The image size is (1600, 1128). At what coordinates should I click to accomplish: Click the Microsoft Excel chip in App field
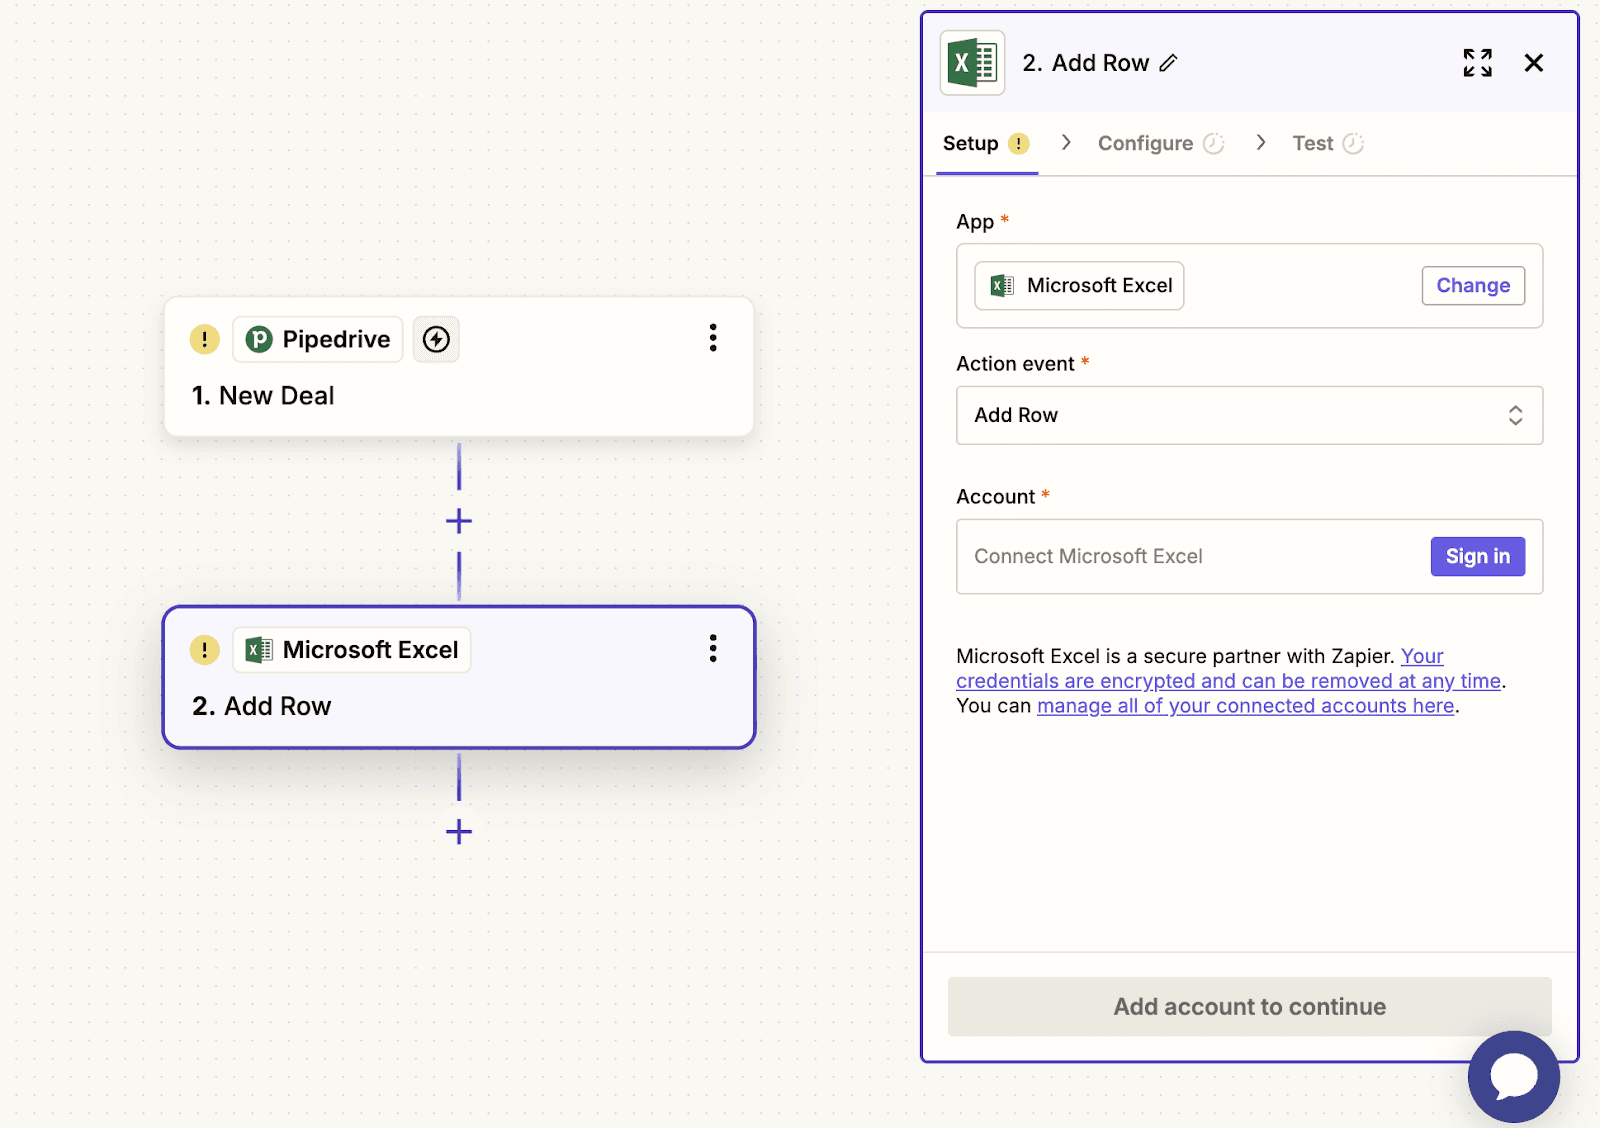(x=1079, y=286)
